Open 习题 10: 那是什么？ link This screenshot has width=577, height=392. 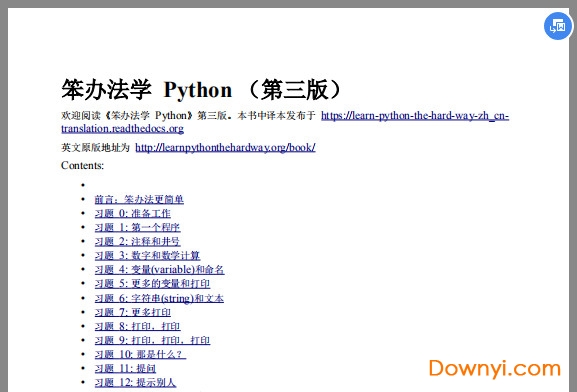(x=140, y=354)
